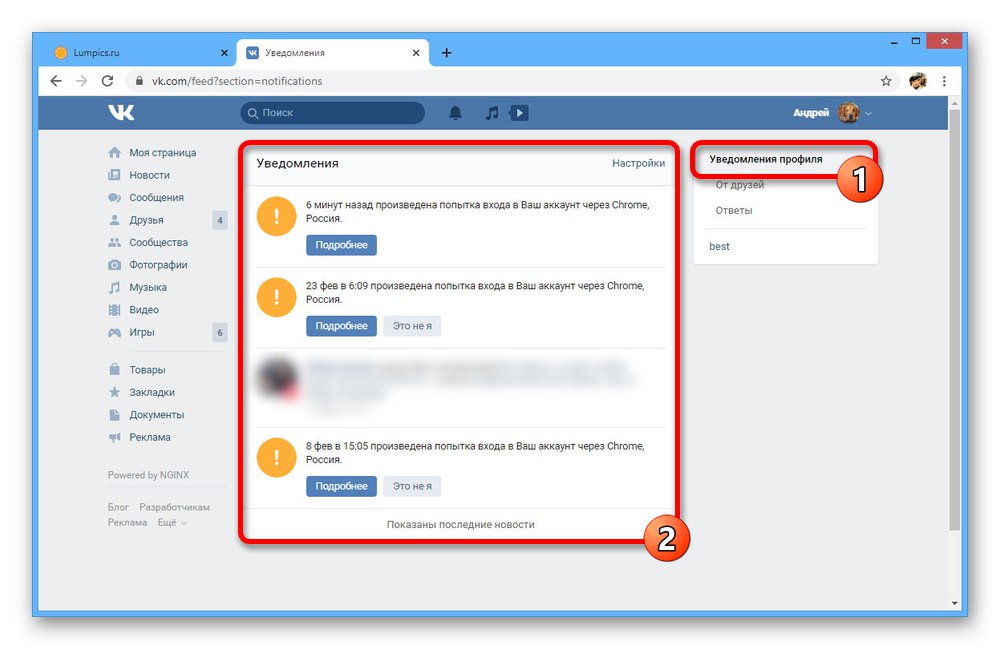Click the orange warning icon of 6 минут назад alert

276,216
